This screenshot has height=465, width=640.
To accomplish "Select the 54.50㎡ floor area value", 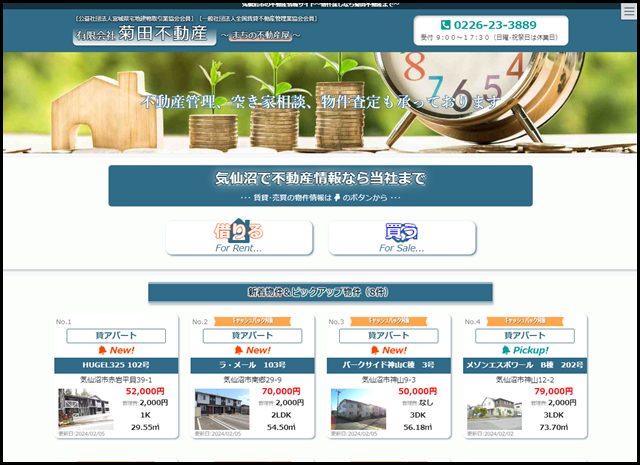I will click(281, 427).
